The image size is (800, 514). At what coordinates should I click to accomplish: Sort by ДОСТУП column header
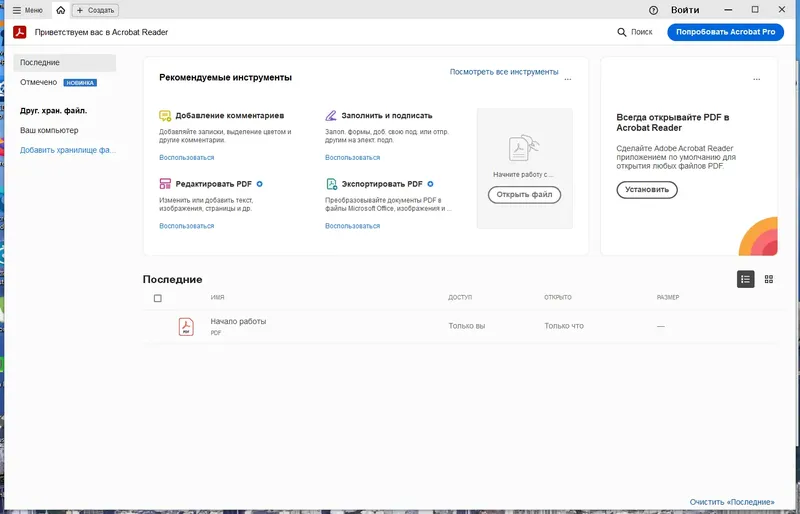click(460, 297)
